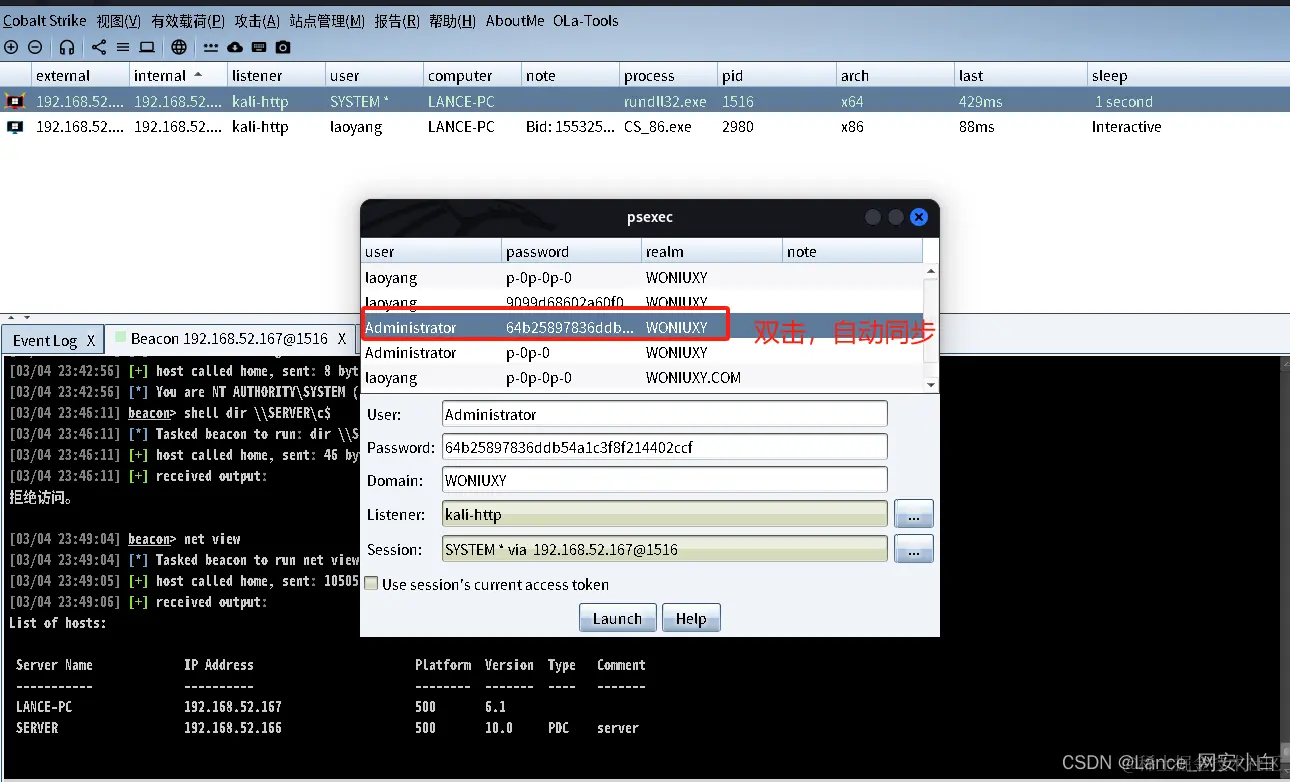Select credential row with realm WONIUXY.COM
Screen dimensions: 1290x782
coord(642,378)
